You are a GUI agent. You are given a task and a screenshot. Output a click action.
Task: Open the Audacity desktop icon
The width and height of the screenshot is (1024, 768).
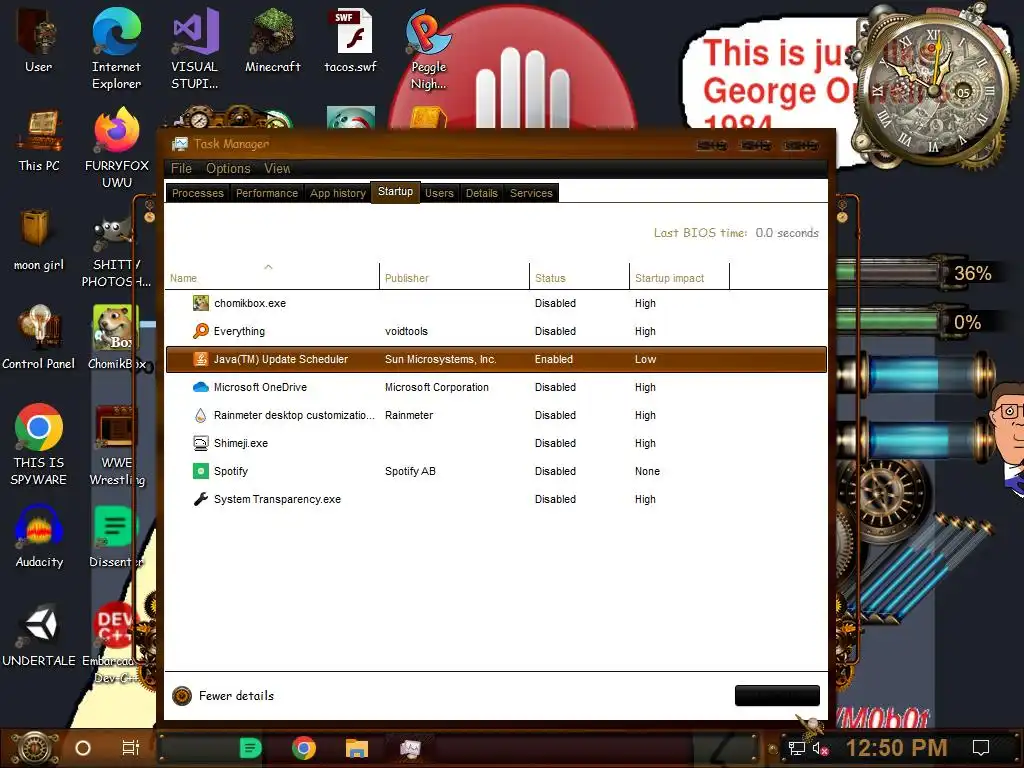click(39, 526)
